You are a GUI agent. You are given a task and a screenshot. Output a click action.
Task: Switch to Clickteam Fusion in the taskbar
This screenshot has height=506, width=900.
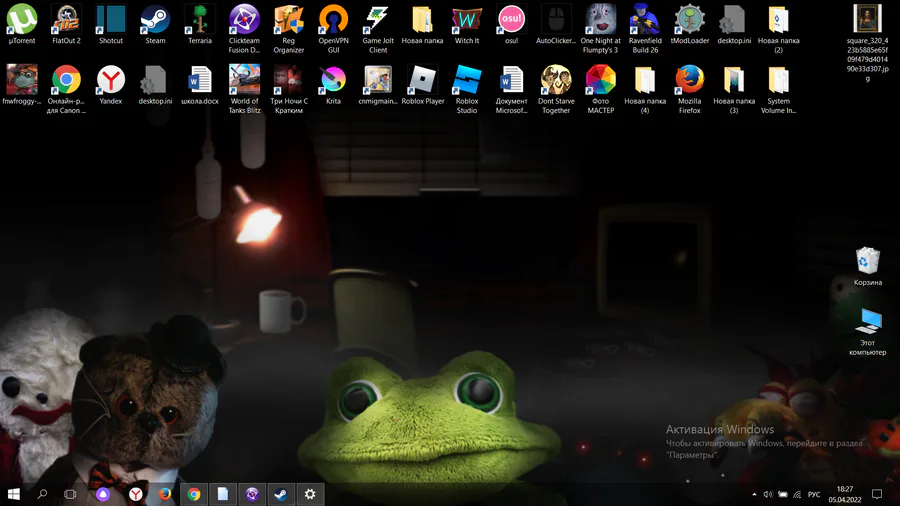click(252, 494)
